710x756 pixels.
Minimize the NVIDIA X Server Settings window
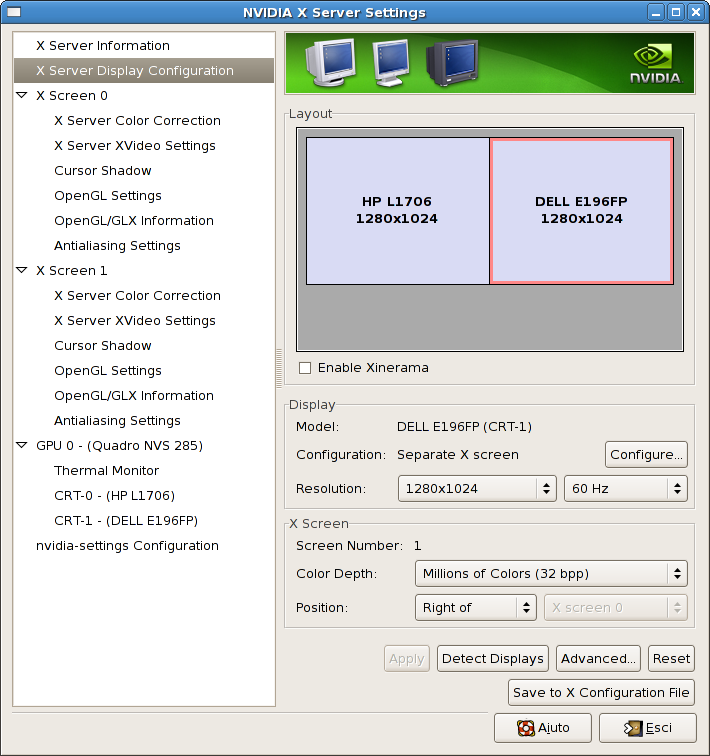[656, 12]
